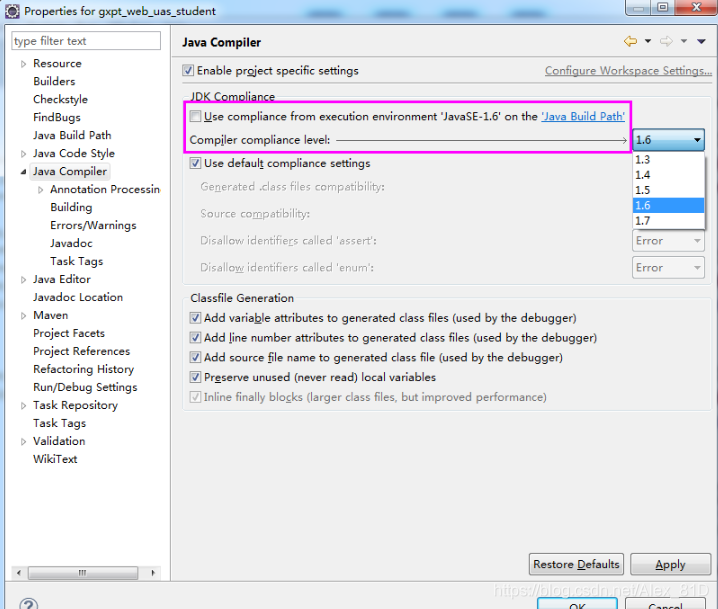Collapse the Java Compiler tree node
Image resolution: width=718 pixels, height=609 pixels.
[23, 172]
